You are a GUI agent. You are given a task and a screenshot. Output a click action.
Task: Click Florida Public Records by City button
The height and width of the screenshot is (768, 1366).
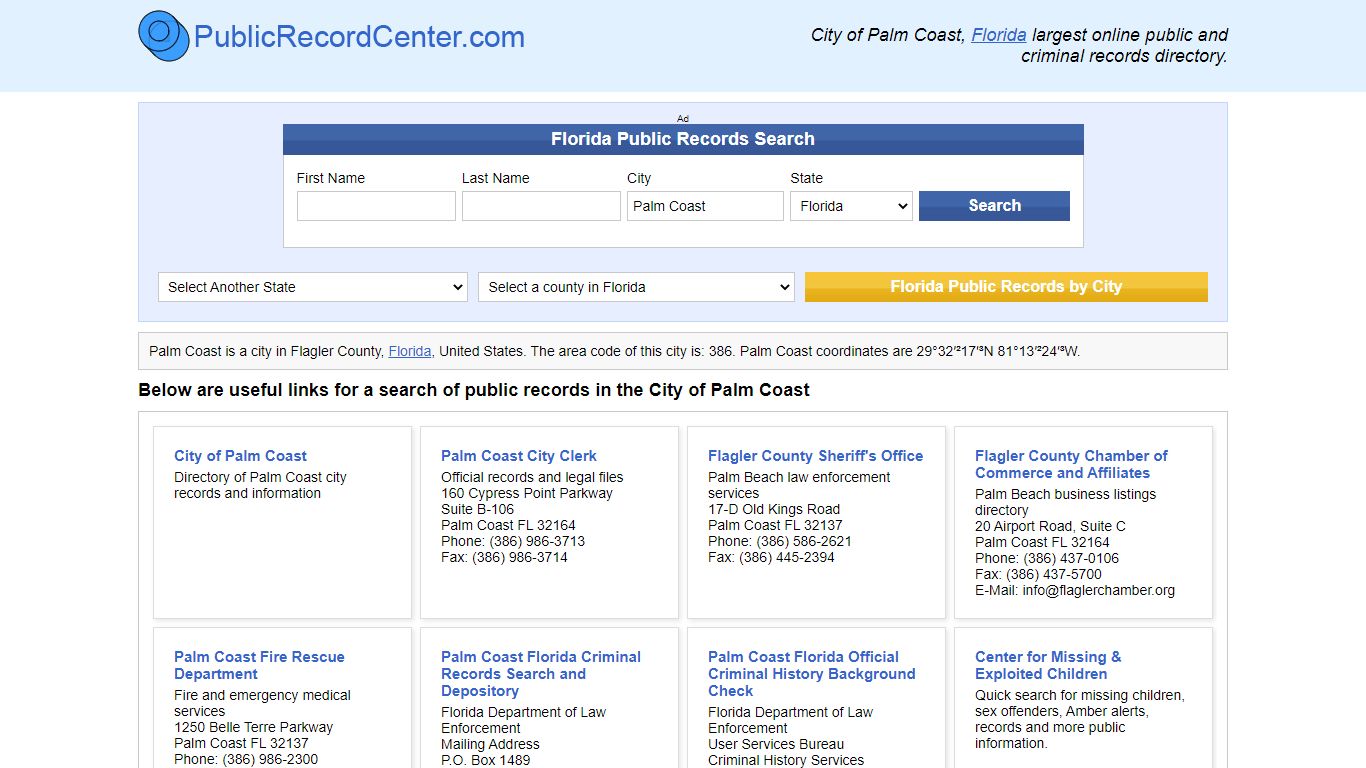pyautogui.click(x=1006, y=287)
